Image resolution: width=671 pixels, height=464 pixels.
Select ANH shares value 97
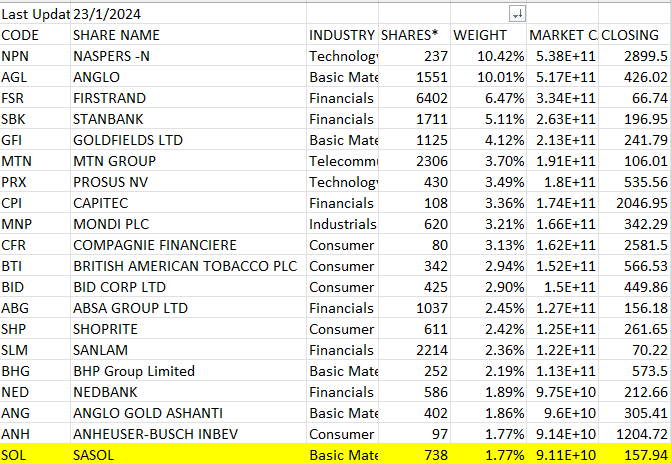pyautogui.click(x=414, y=434)
